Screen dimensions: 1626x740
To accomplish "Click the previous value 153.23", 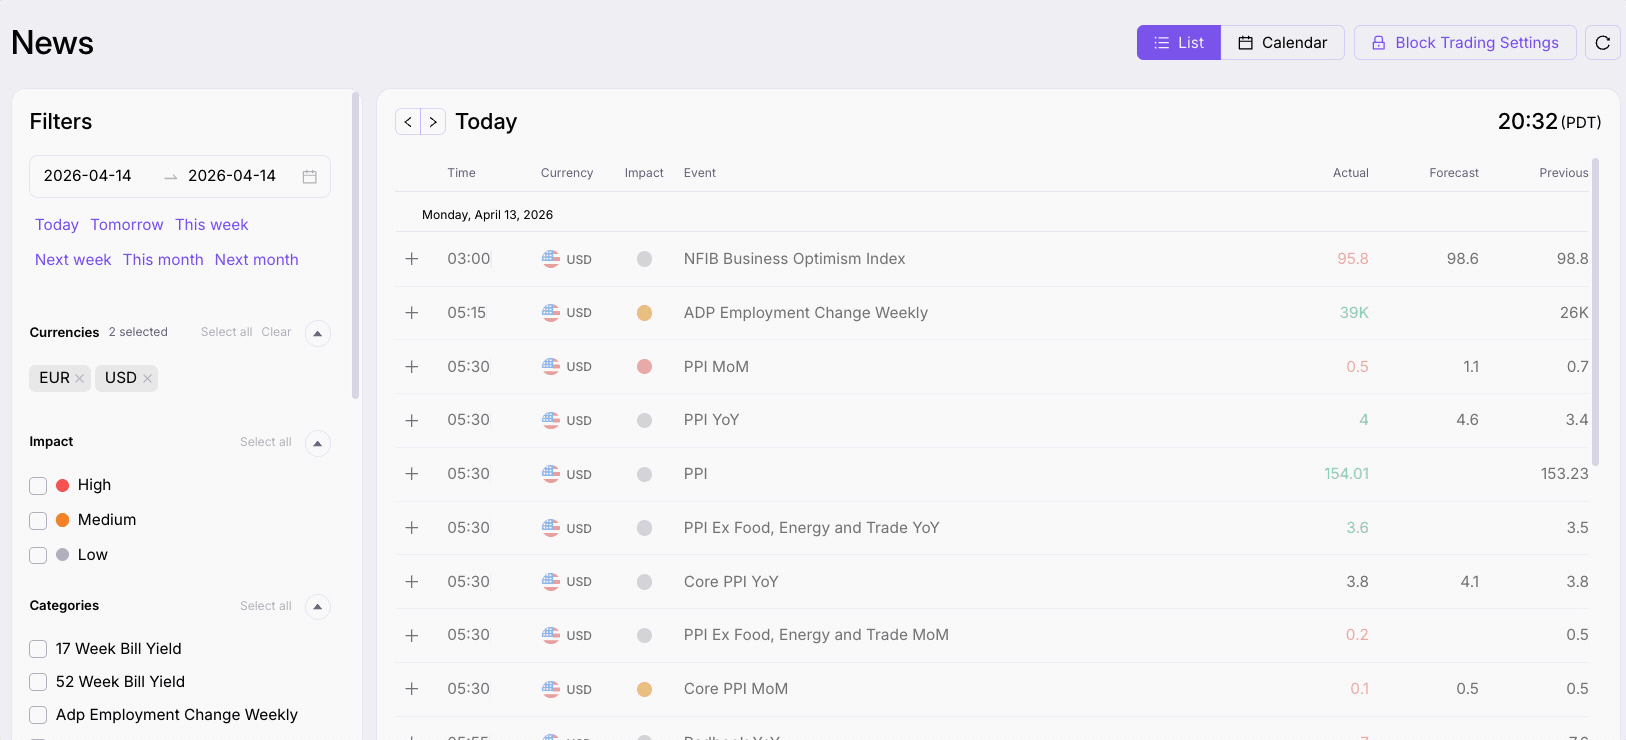I will pyautogui.click(x=1565, y=474).
